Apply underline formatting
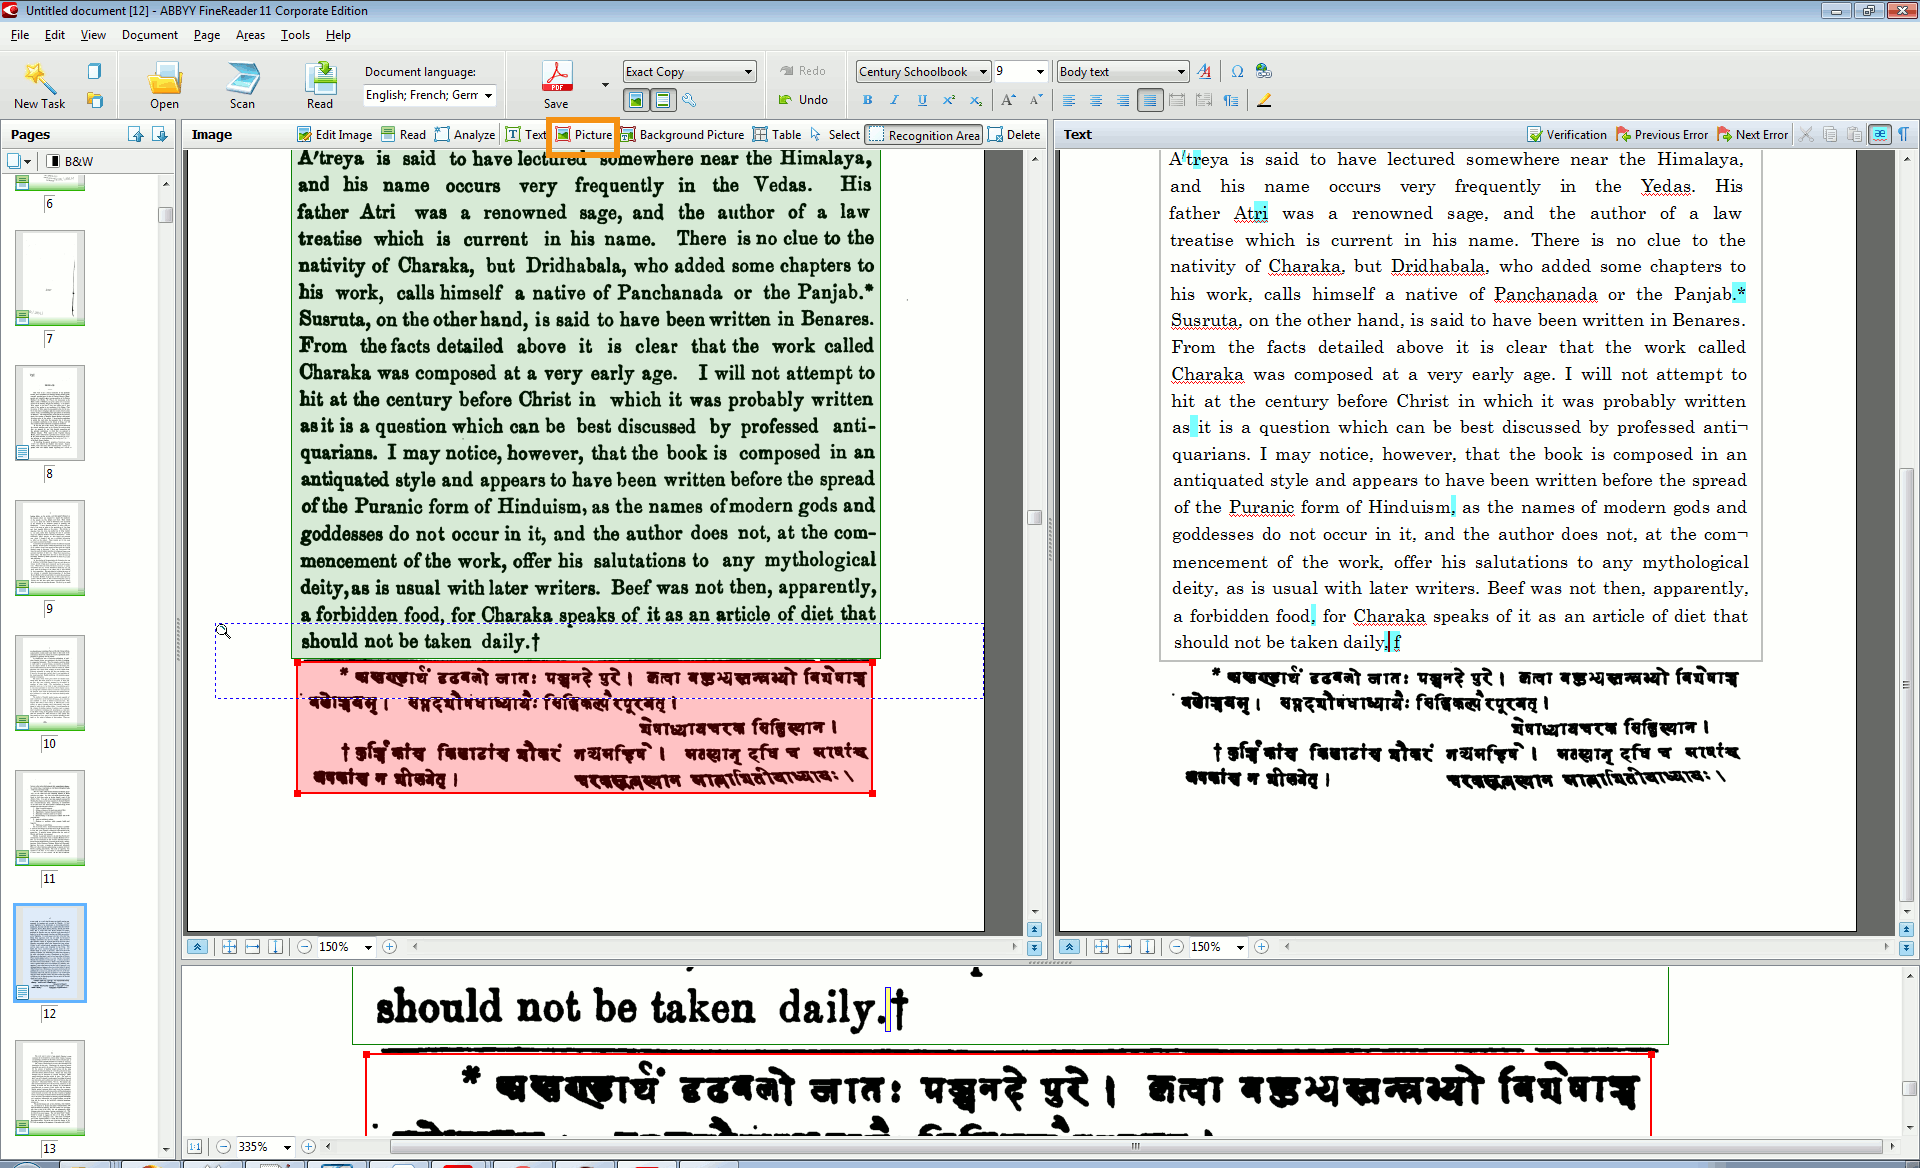The height and width of the screenshot is (1168, 1920). [921, 100]
